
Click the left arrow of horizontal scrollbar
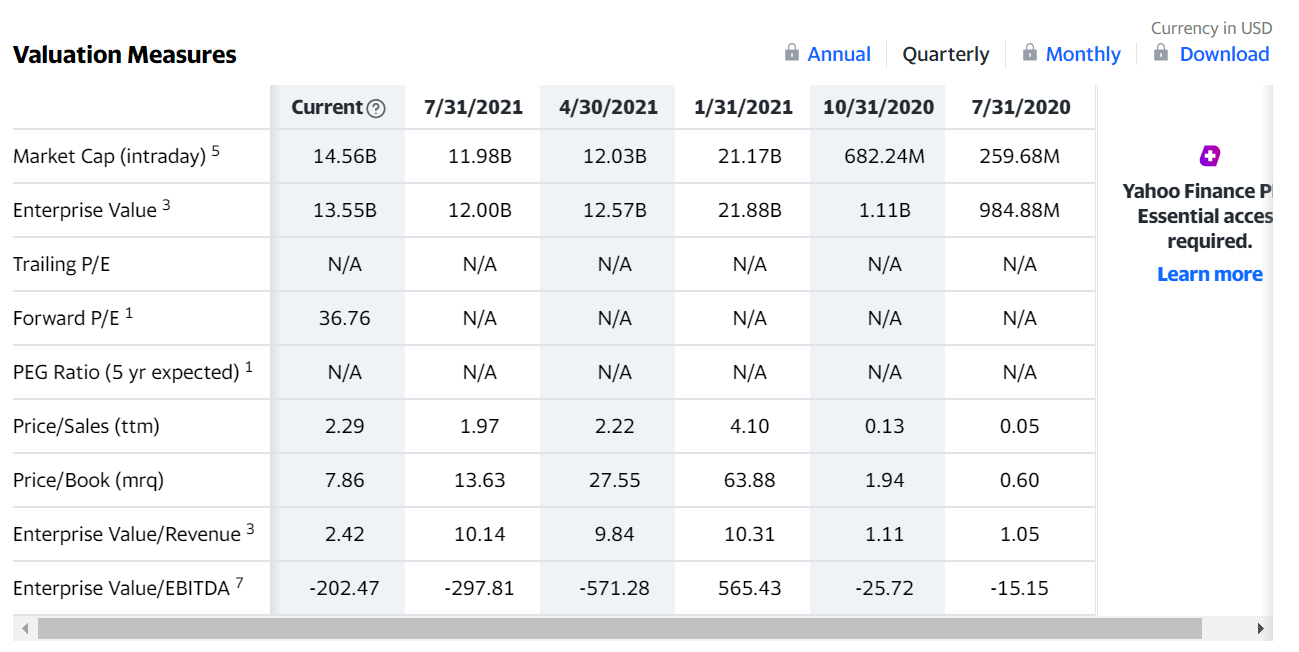pos(23,629)
